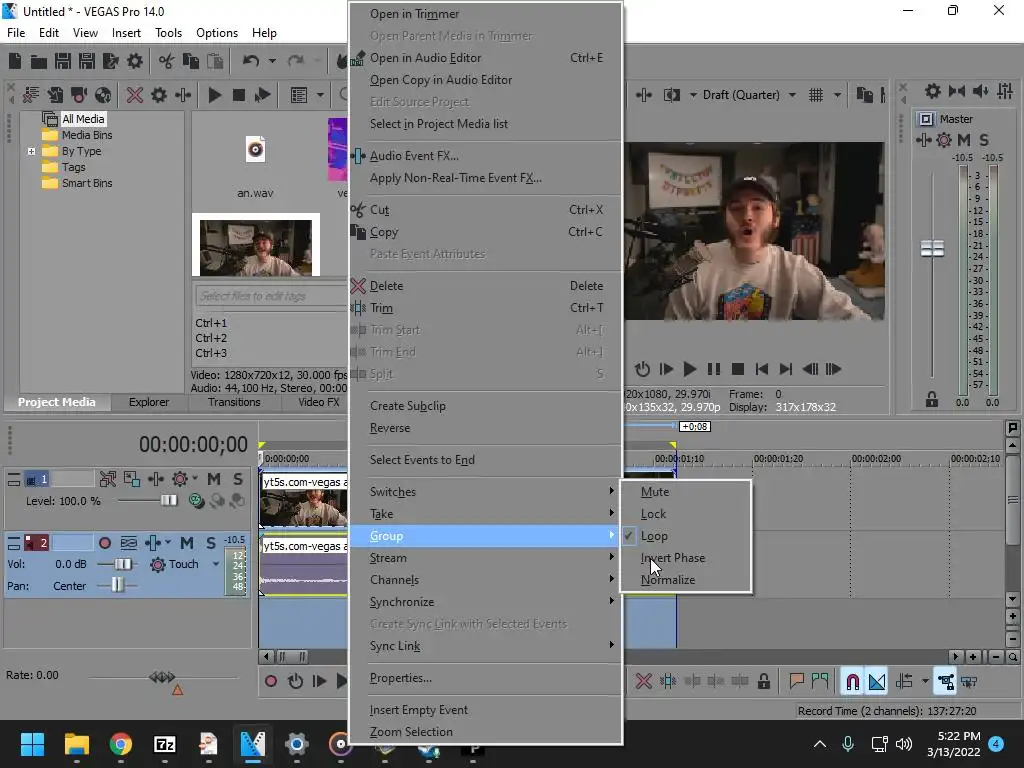This screenshot has width=1024, height=768.
Task: Toggle preview overlays grid icon
Action: pyautogui.click(x=816, y=95)
